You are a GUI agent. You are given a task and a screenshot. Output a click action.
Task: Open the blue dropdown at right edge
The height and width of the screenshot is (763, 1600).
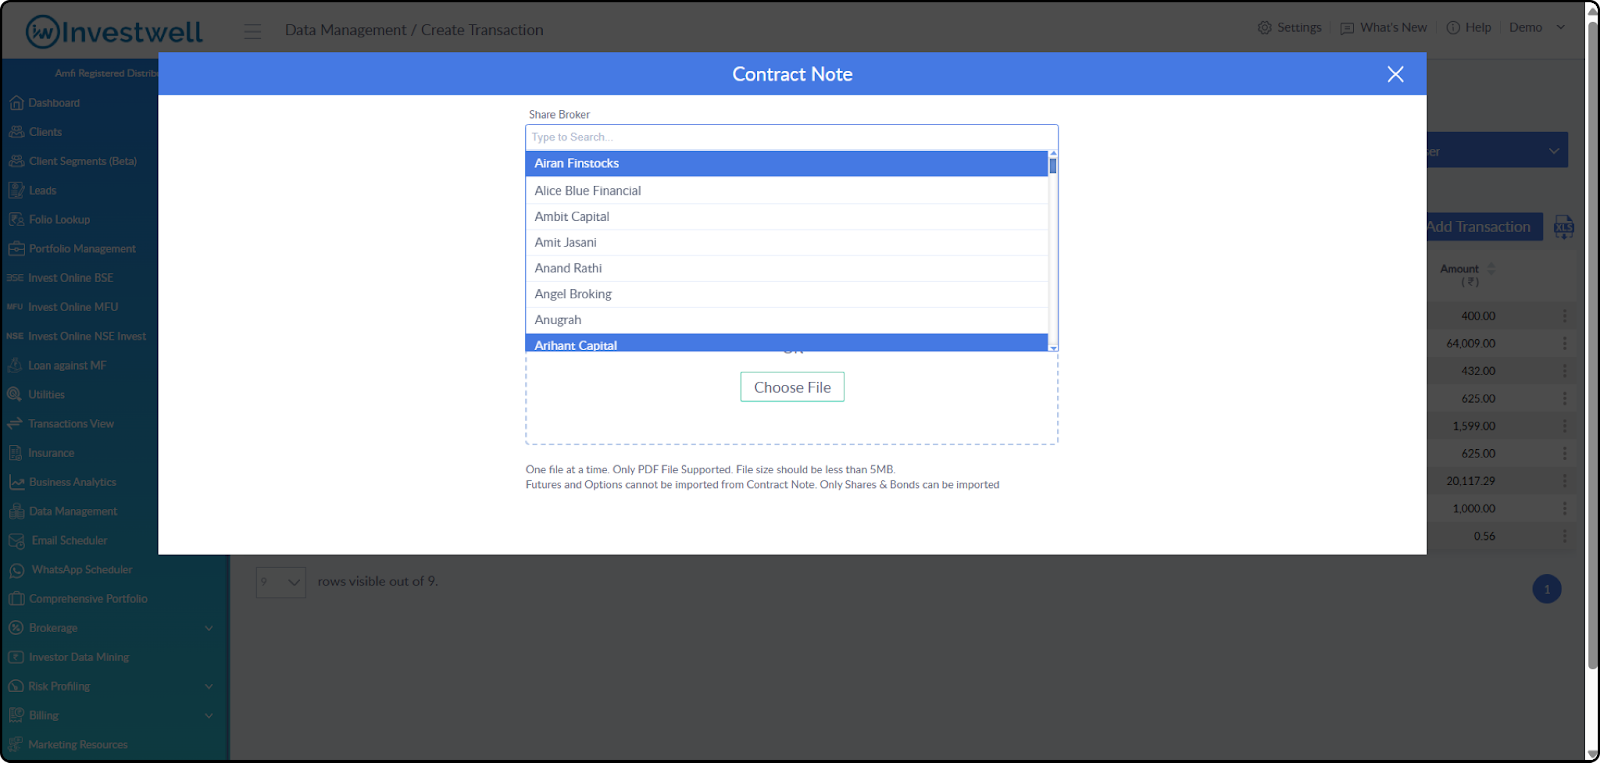point(1497,151)
